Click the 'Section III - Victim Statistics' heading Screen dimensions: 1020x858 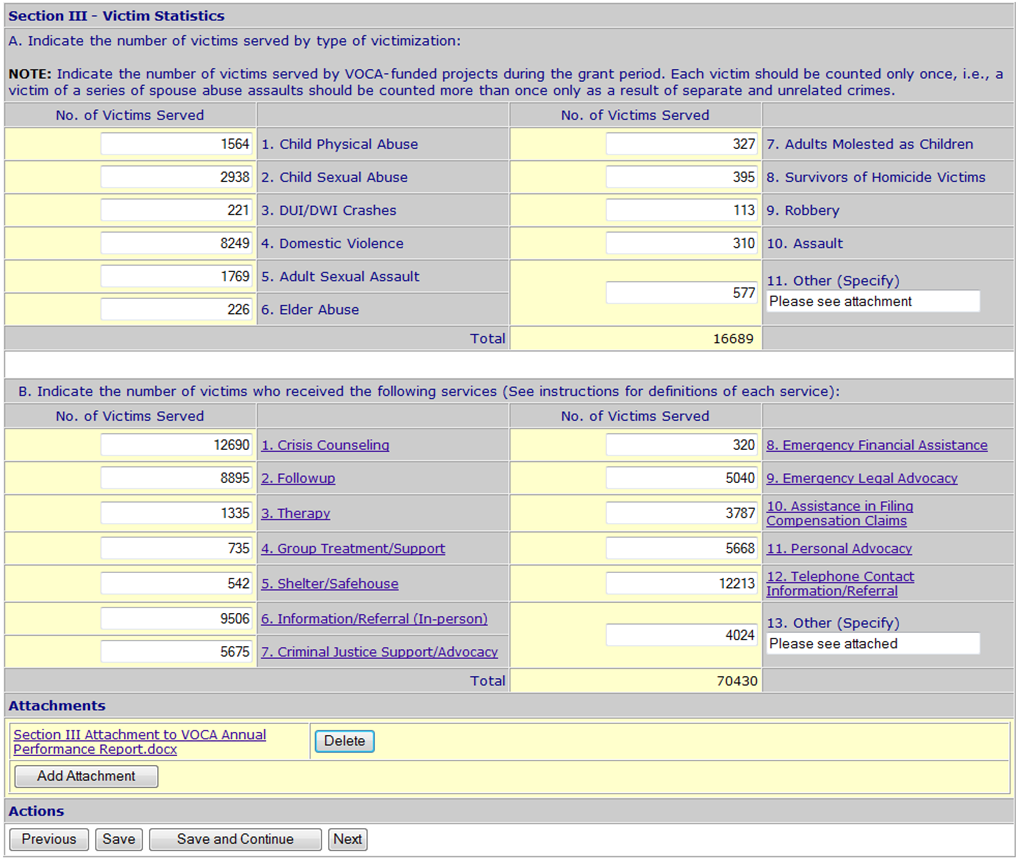click(116, 16)
